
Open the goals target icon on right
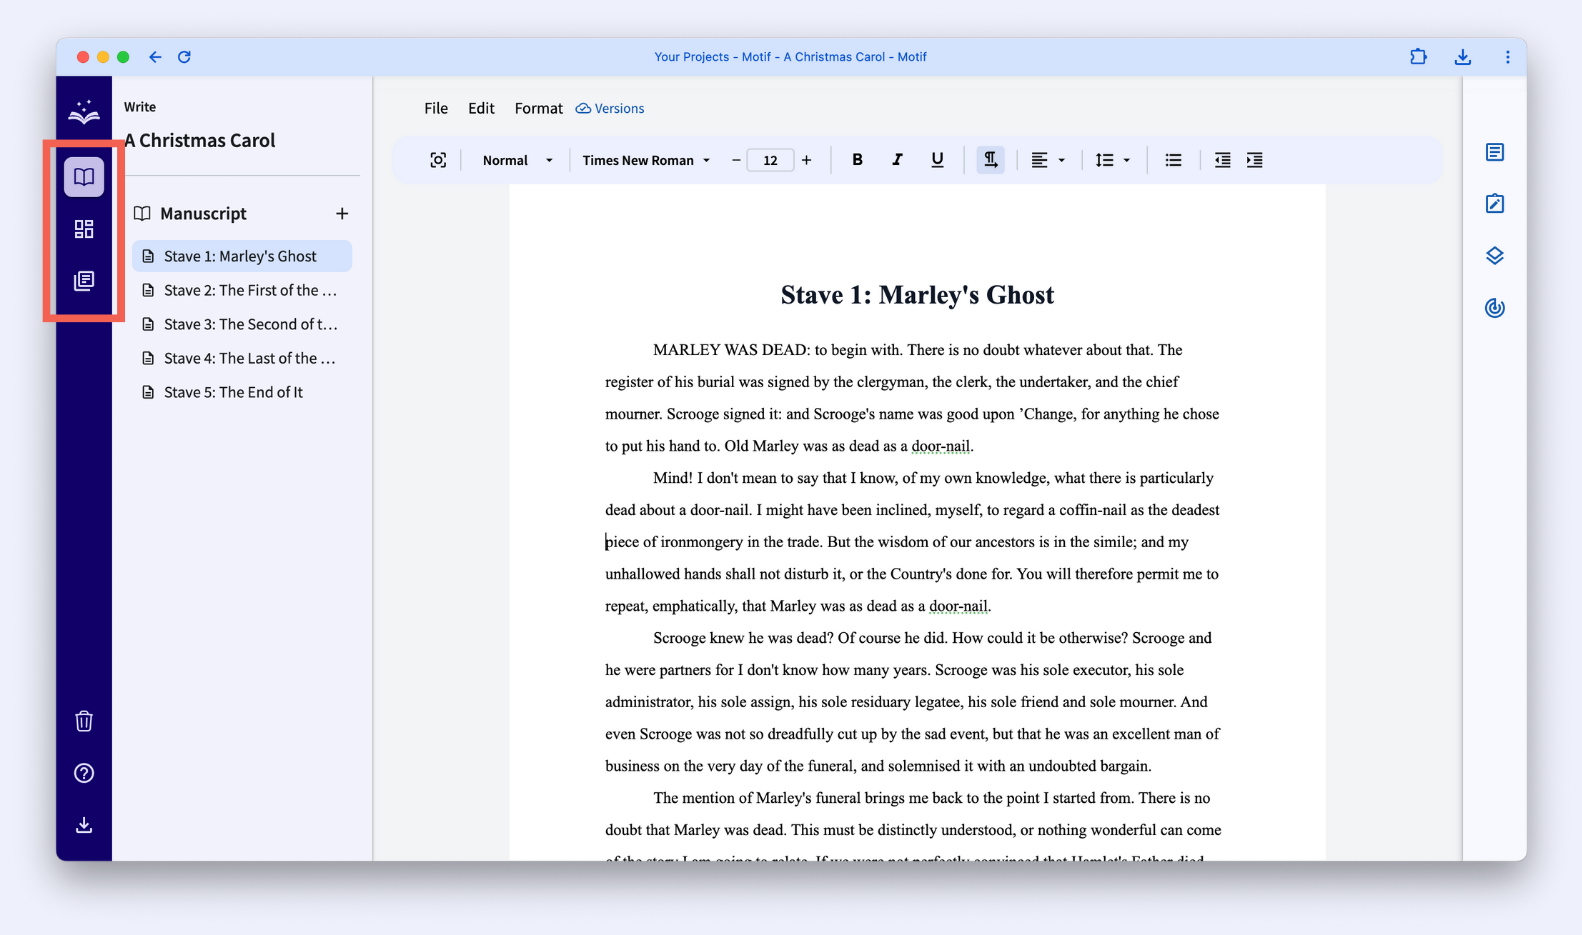pos(1495,308)
